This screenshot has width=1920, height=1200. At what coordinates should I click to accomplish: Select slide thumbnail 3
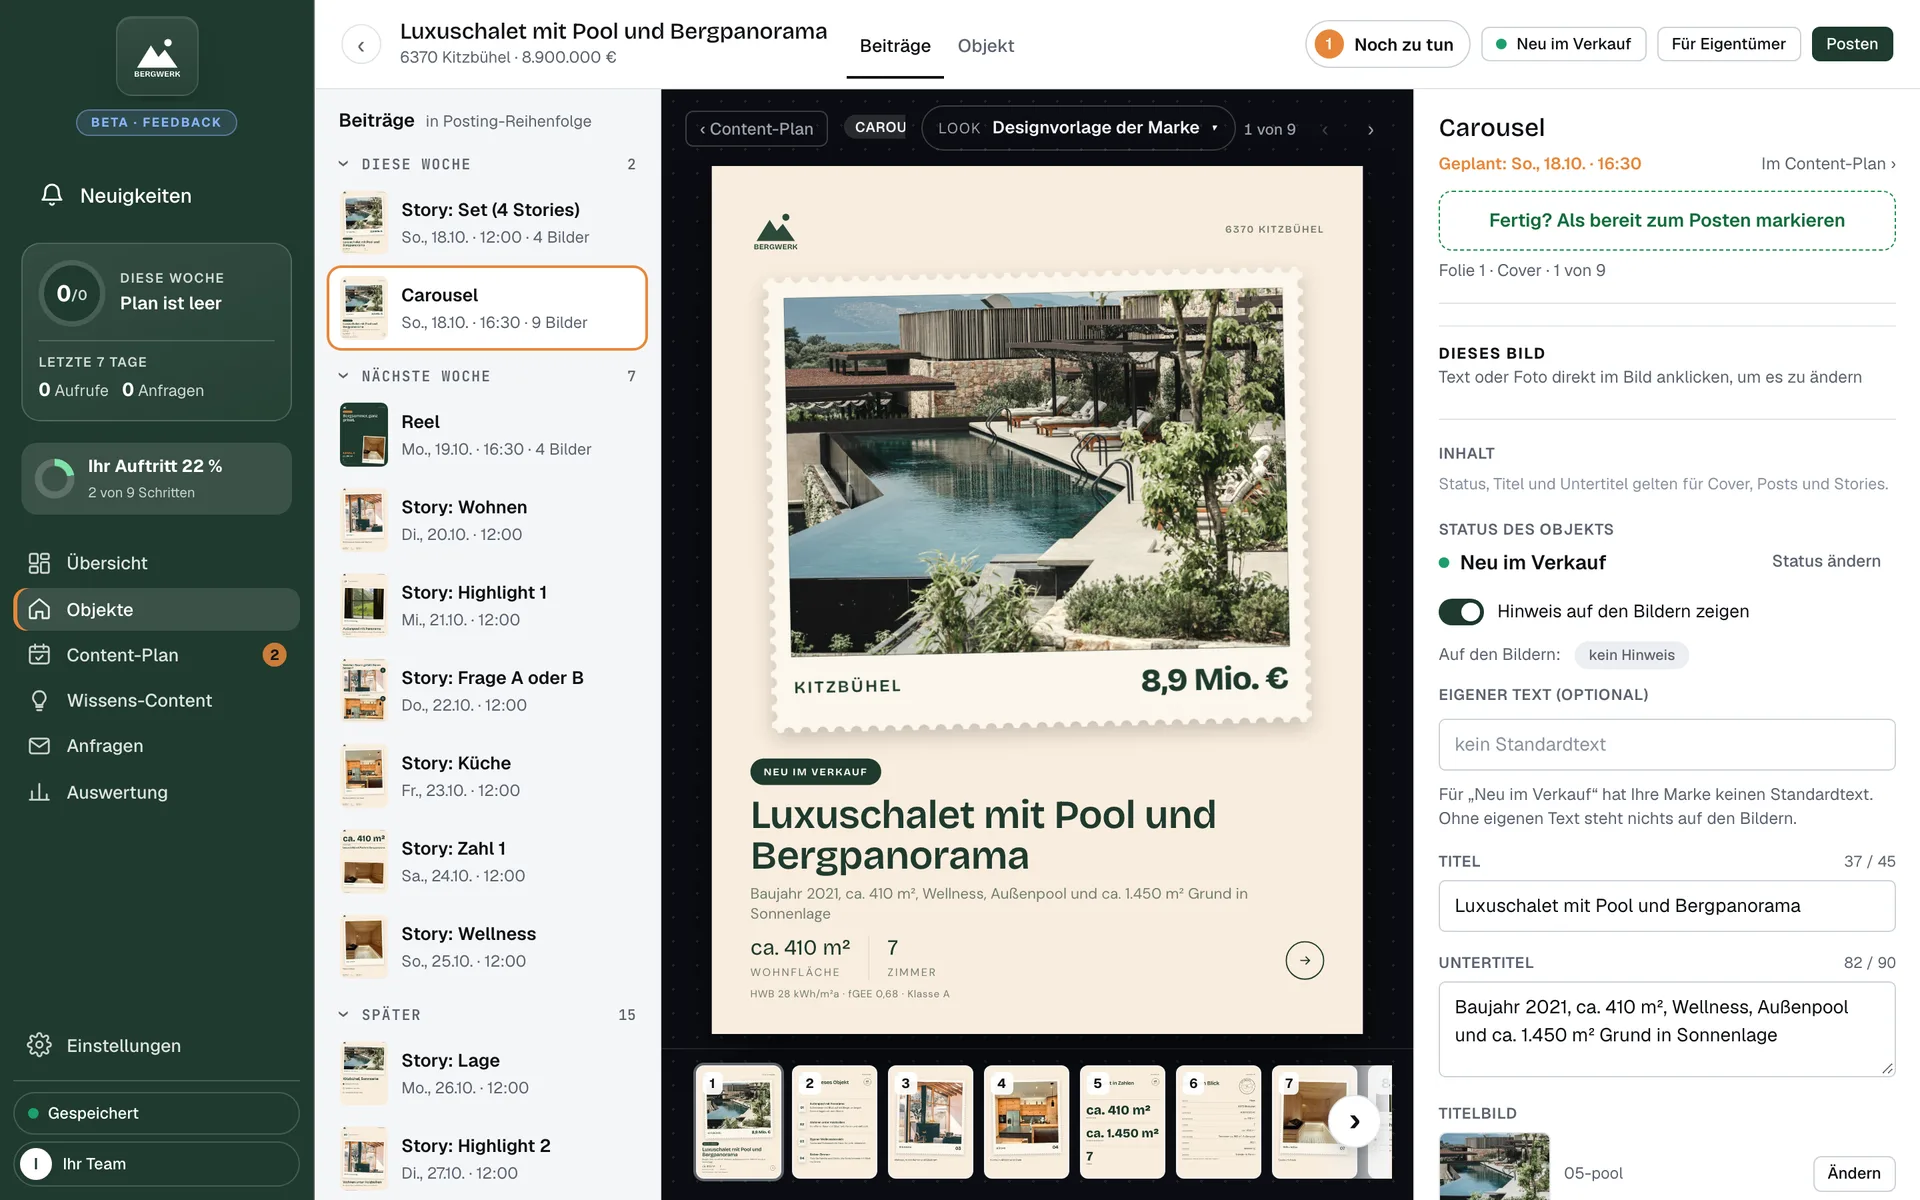pyautogui.click(x=930, y=1121)
